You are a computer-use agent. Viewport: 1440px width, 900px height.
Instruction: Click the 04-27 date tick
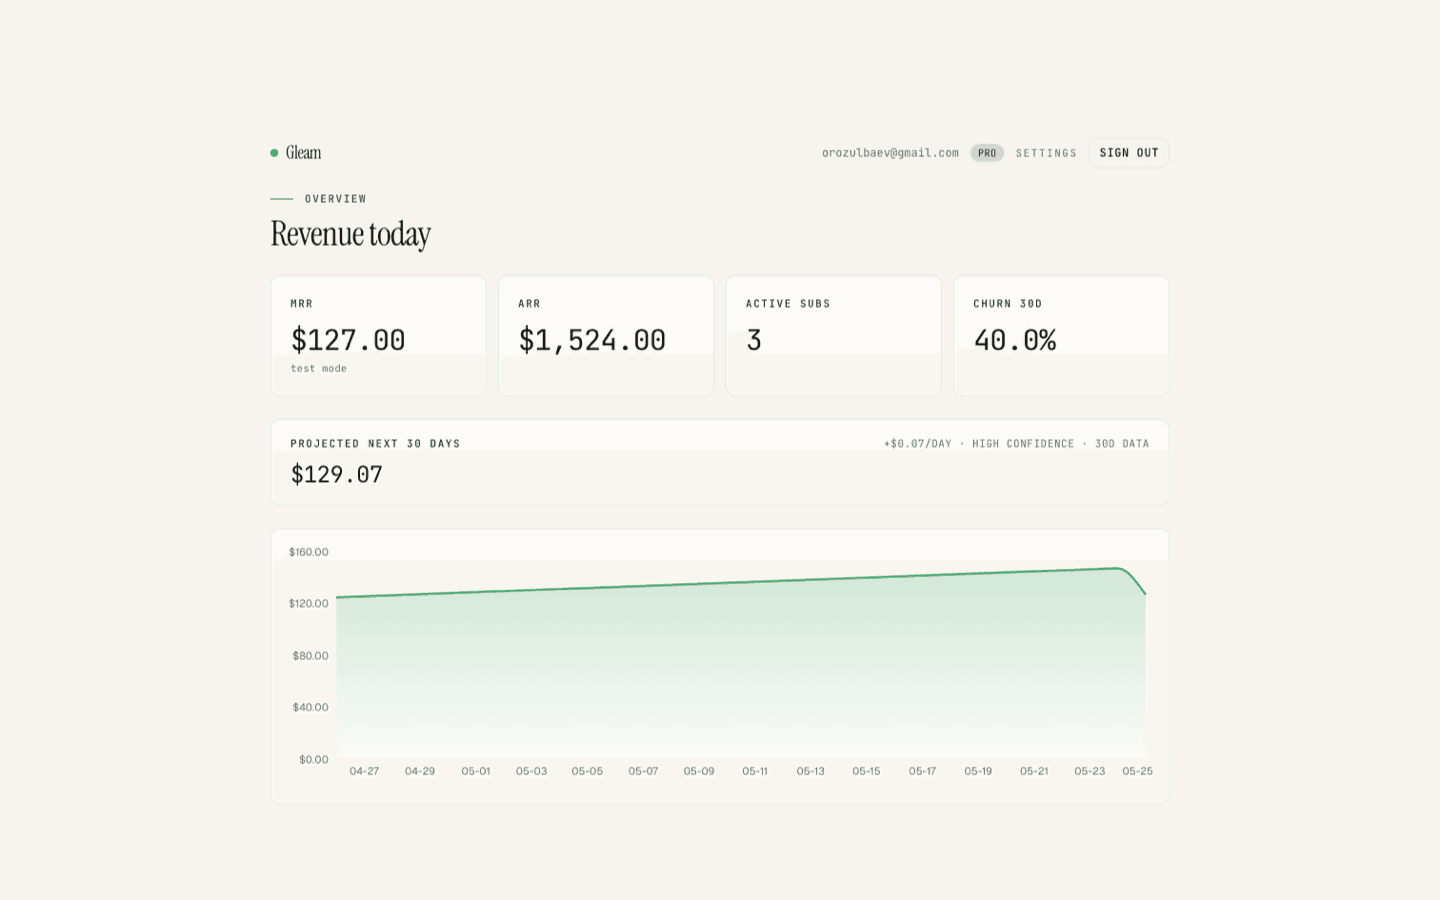click(x=364, y=771)
